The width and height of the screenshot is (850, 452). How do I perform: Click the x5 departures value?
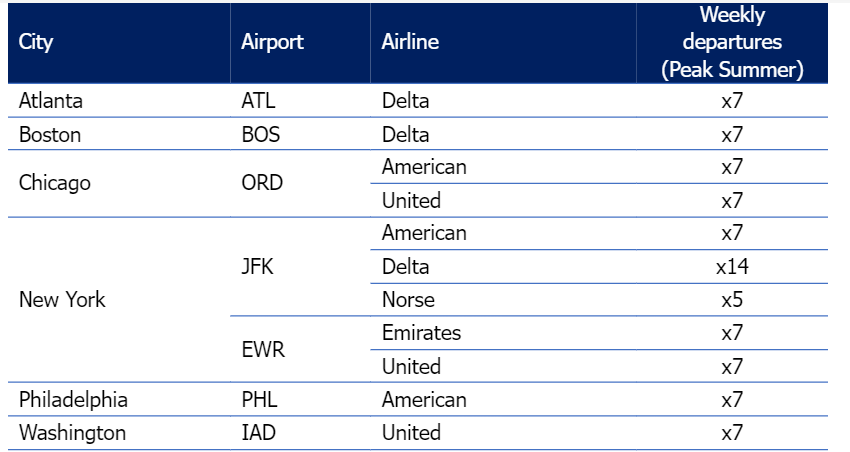click(x=732, y=300)
